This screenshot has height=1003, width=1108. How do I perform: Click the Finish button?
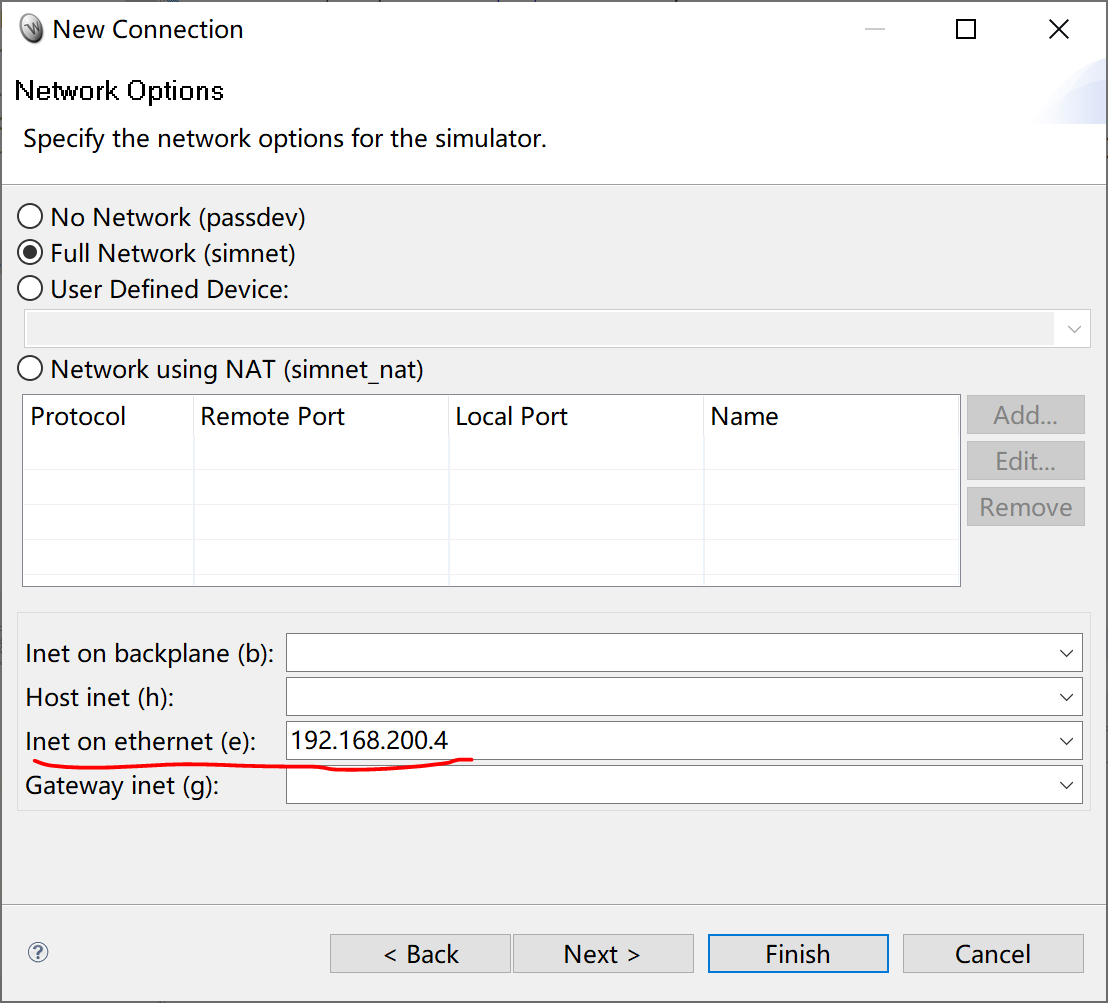(x=797, y=953)
